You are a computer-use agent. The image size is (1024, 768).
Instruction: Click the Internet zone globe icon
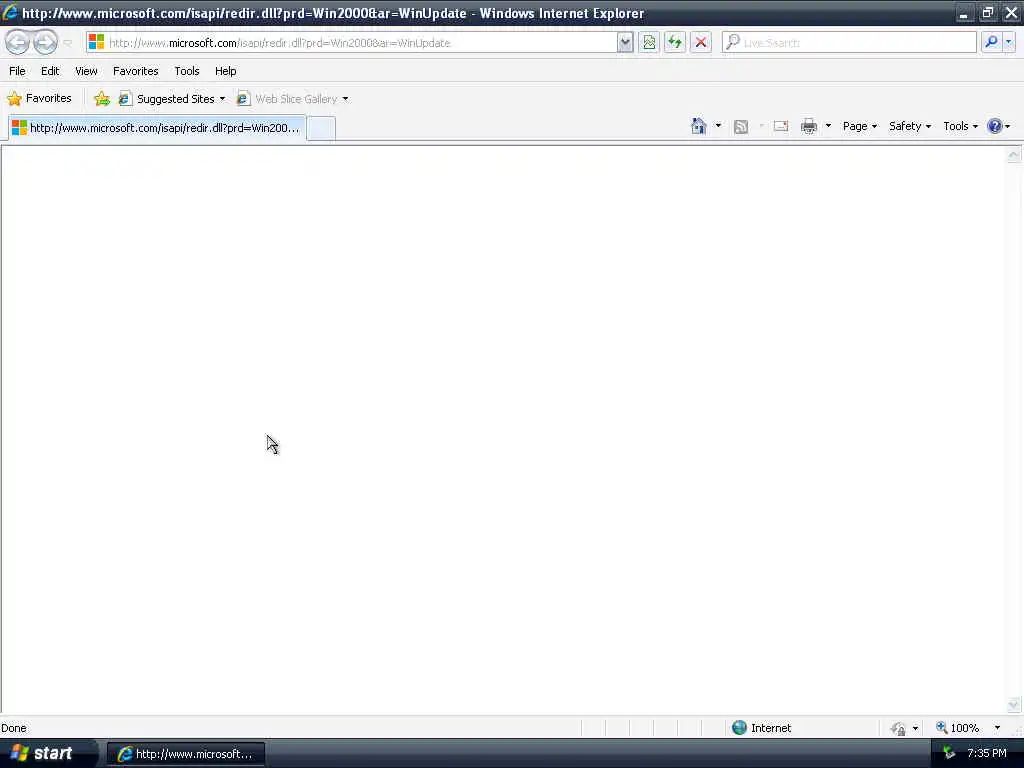click(x=739, y=728)
